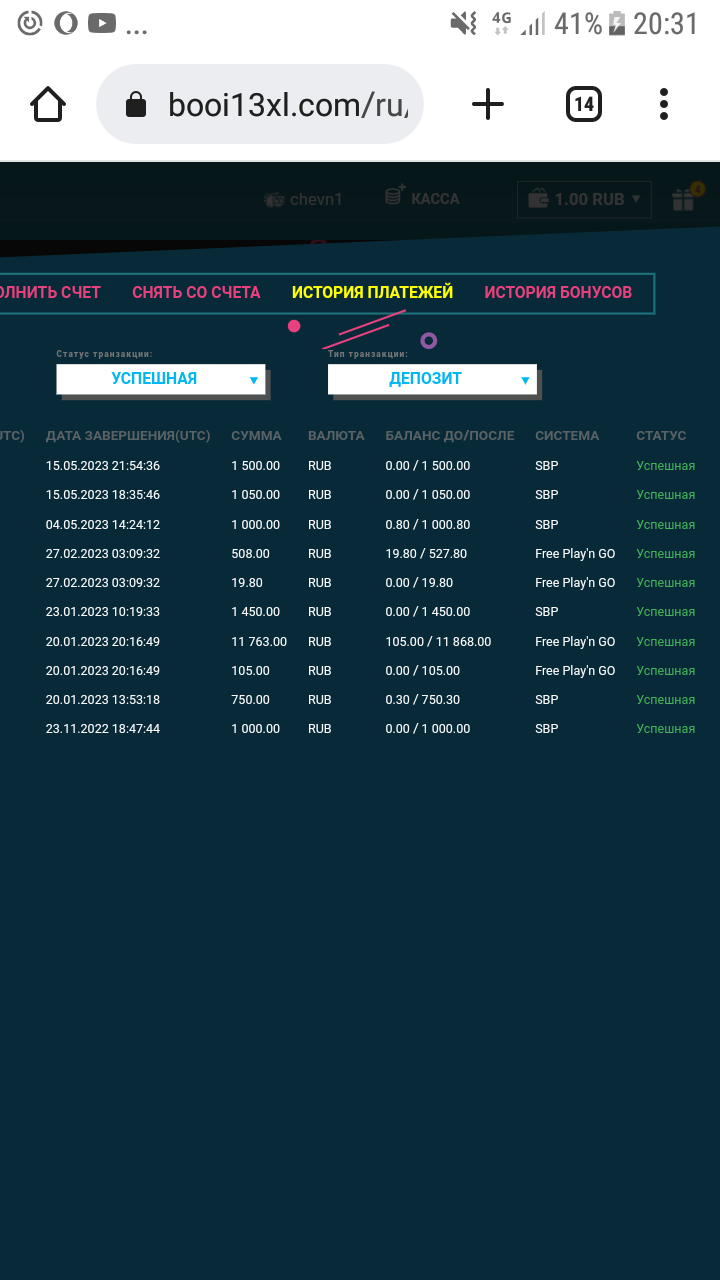Viewport: 720px width, 1280px height.
Task: Click the coins icon next to КАССА
Action: point(395,195)
